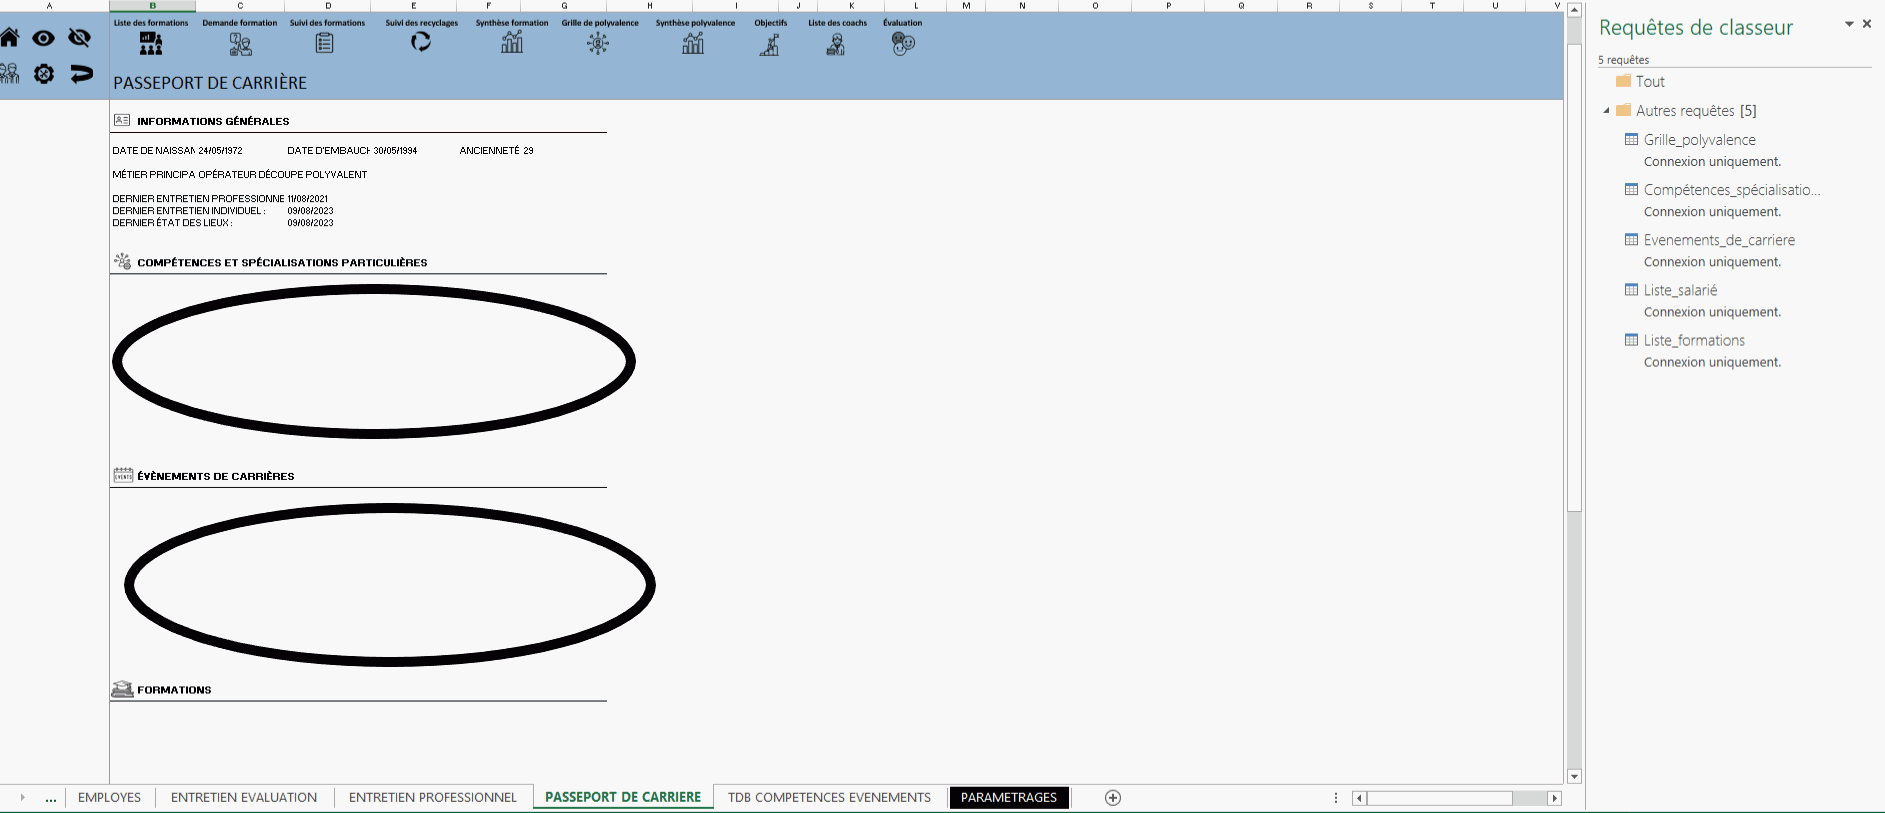Viewport: 1885px width, 813px height.
Task: Switch to the PARAMETRAGES sheet tab
Action: coord(1009,797)
